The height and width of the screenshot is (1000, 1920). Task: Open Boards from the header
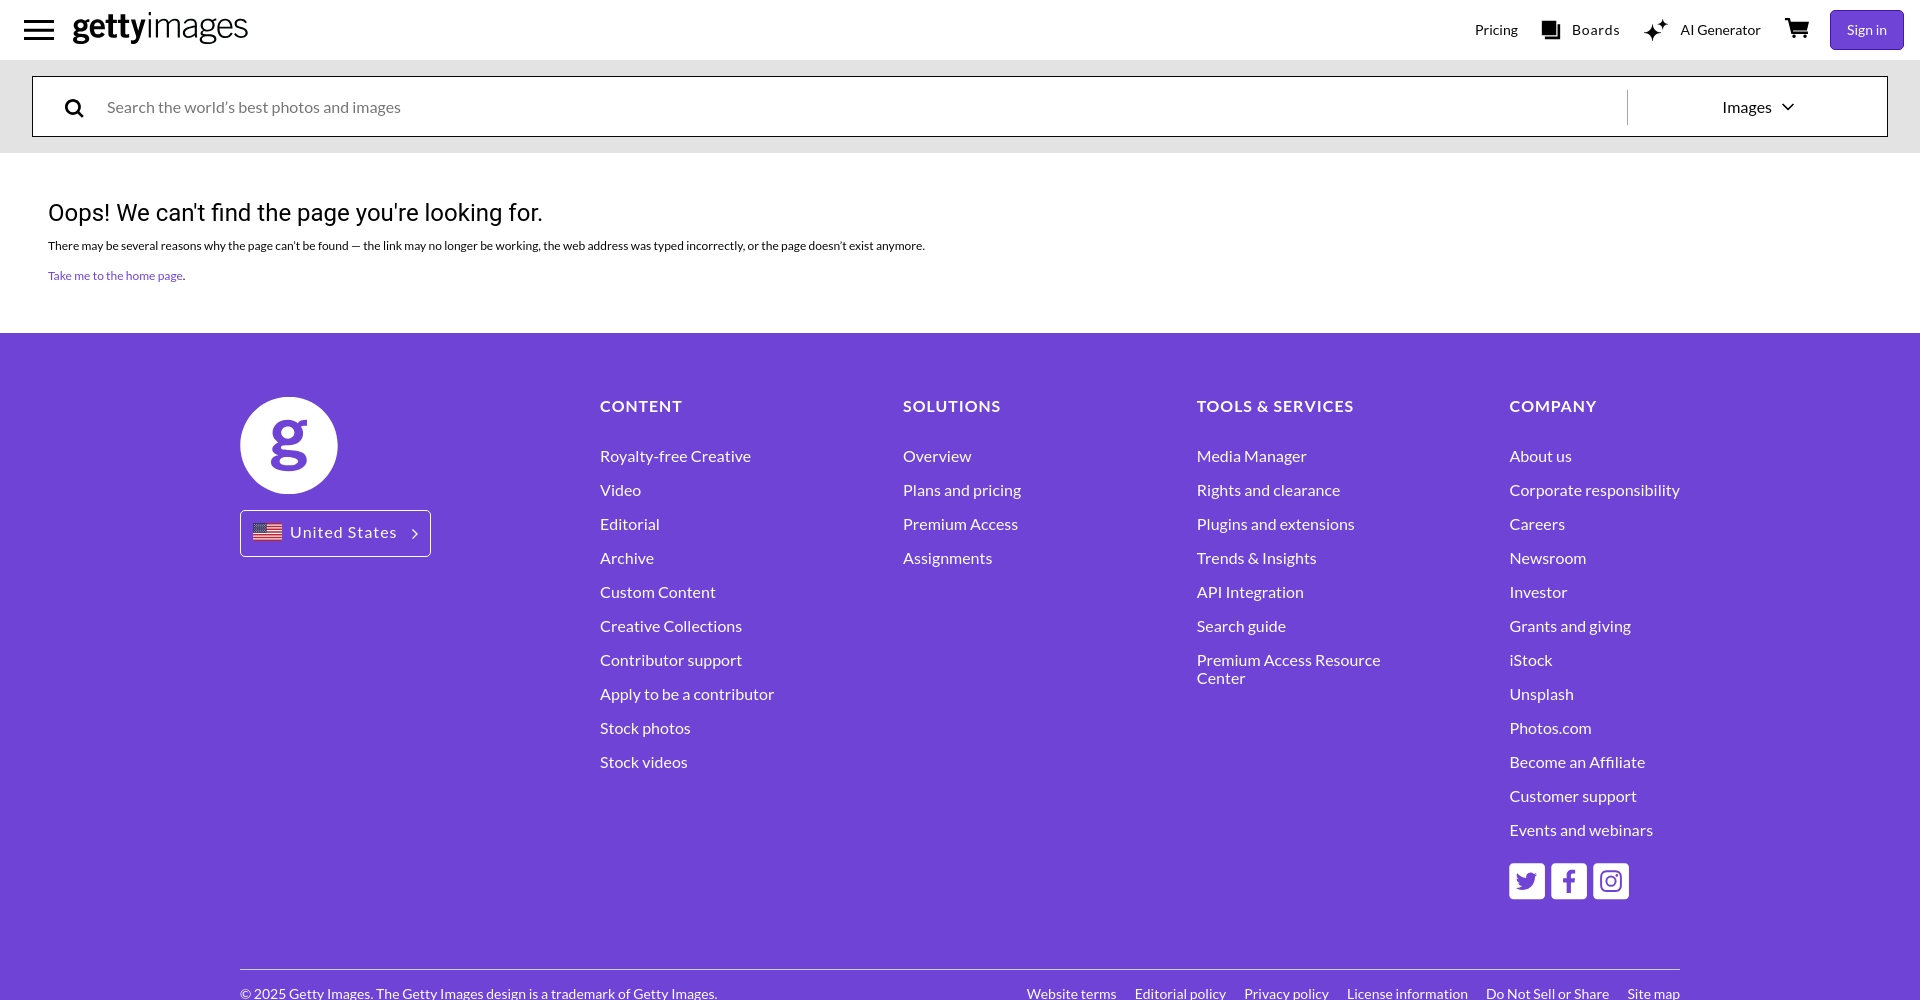[1581, 30]
